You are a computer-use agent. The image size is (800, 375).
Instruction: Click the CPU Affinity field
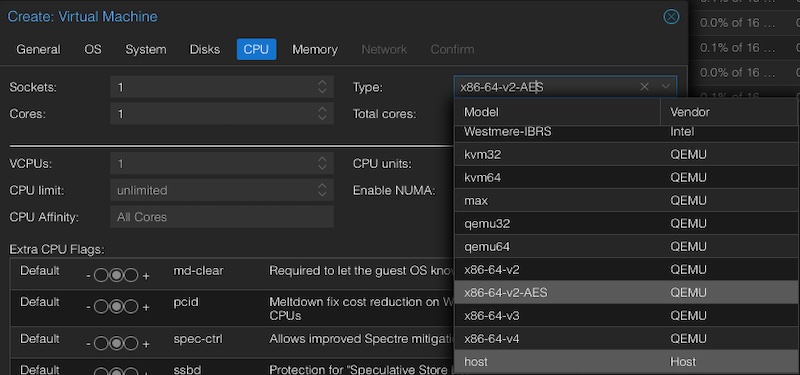tap(222, 217)
